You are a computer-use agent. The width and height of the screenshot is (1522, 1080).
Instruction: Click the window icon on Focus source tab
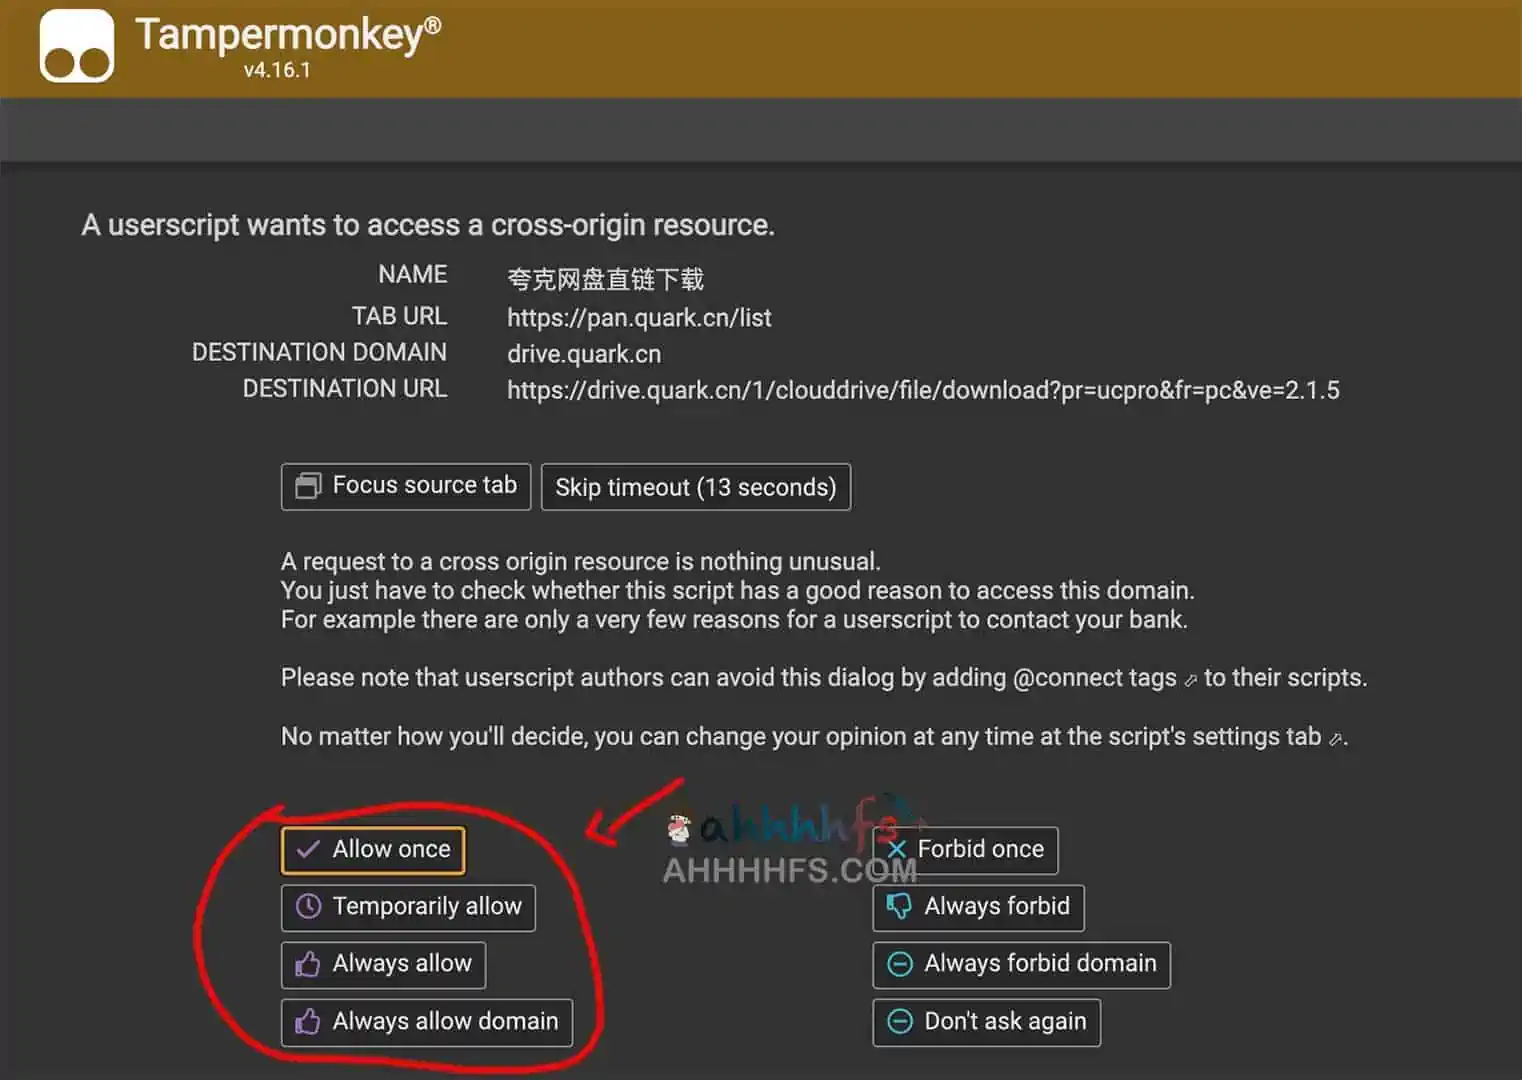(308, 486)
